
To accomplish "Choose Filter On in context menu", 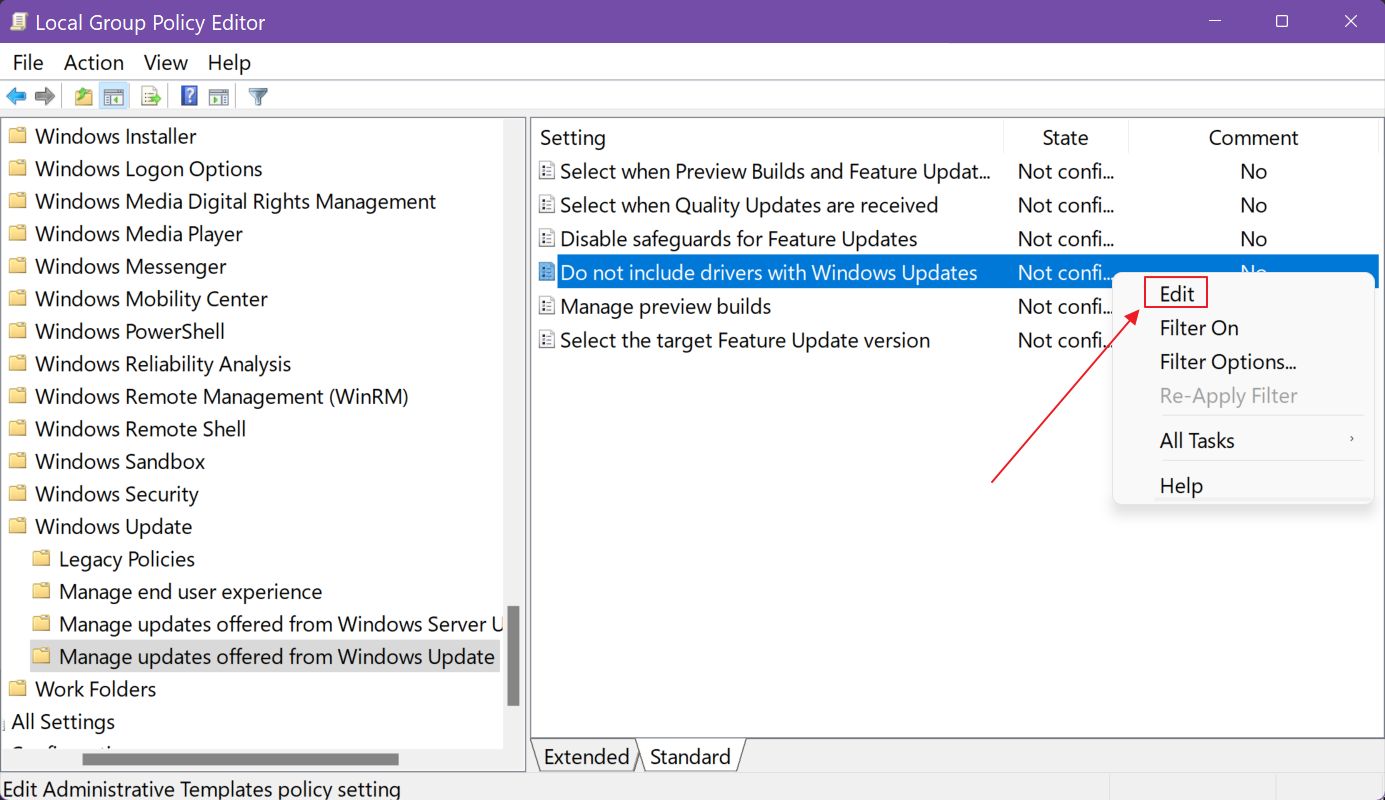I will click(1199, 328).
